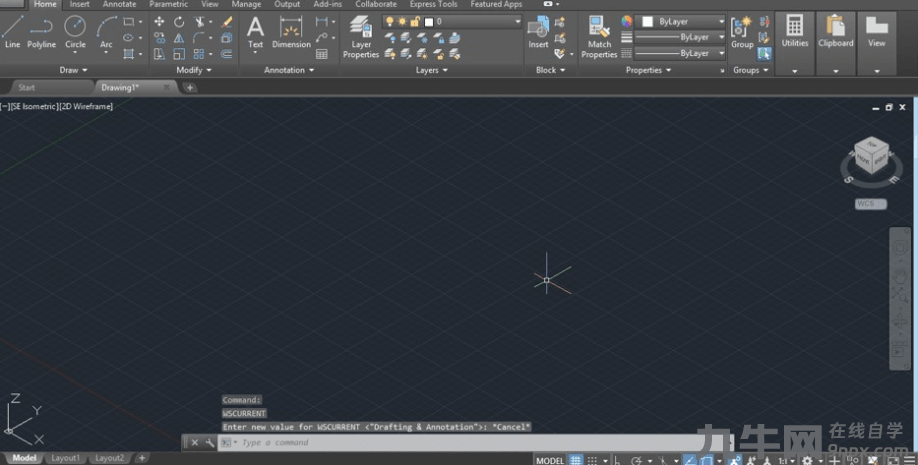Select the Move tool in the Modify panel
The height and width of the screenshot is (465, 918).
(x=159, y=22)
